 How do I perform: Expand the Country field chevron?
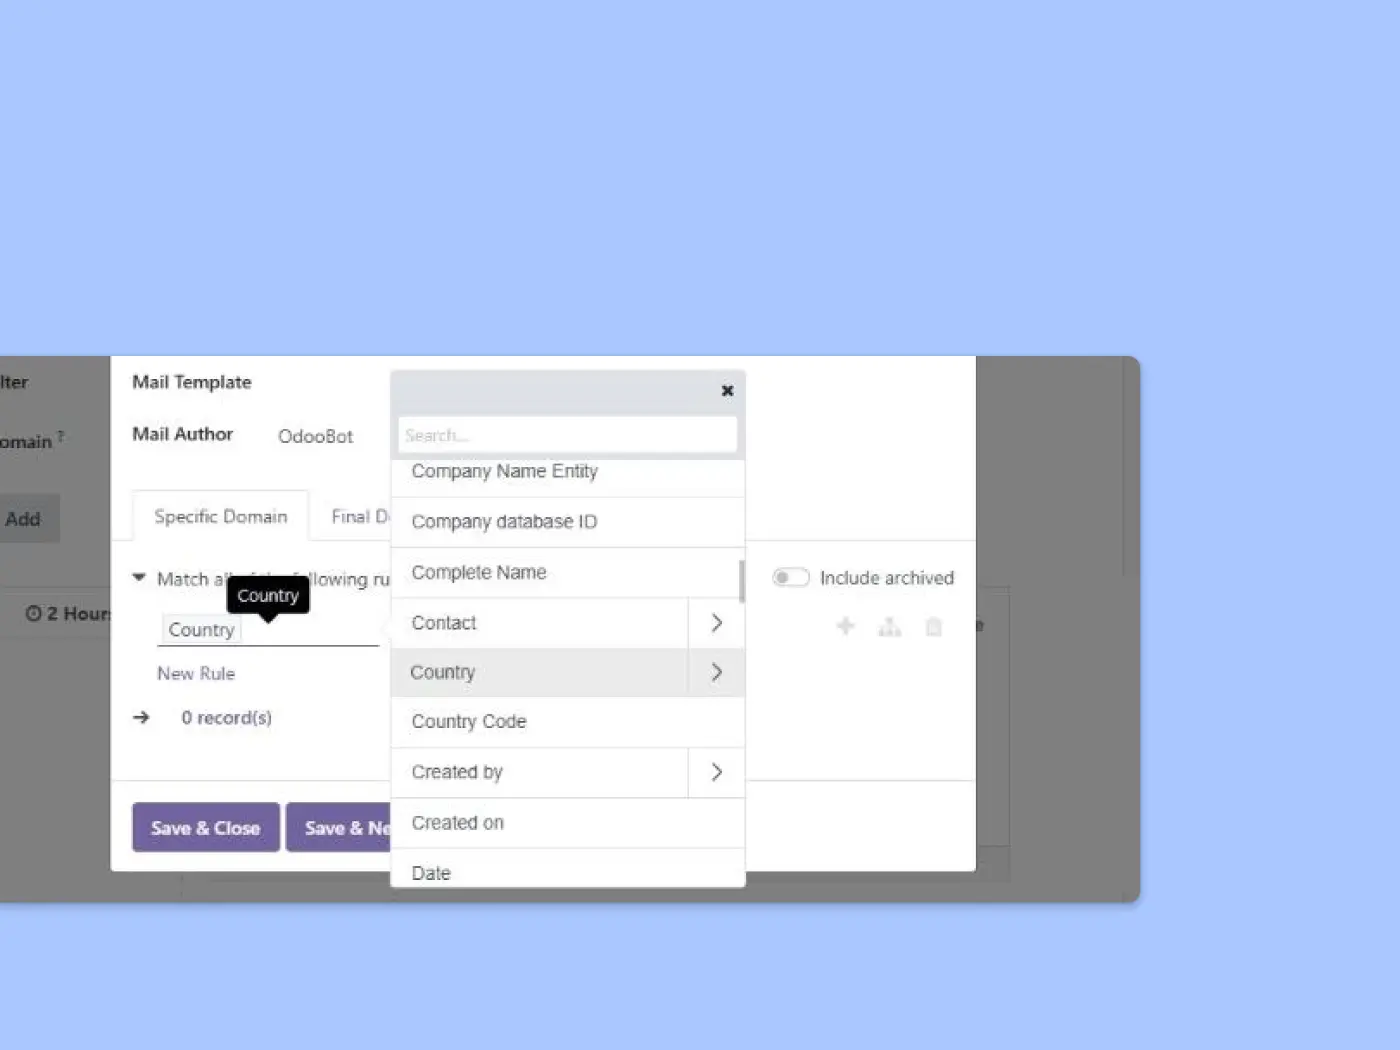pyautogui.click(x=716, y=672)
